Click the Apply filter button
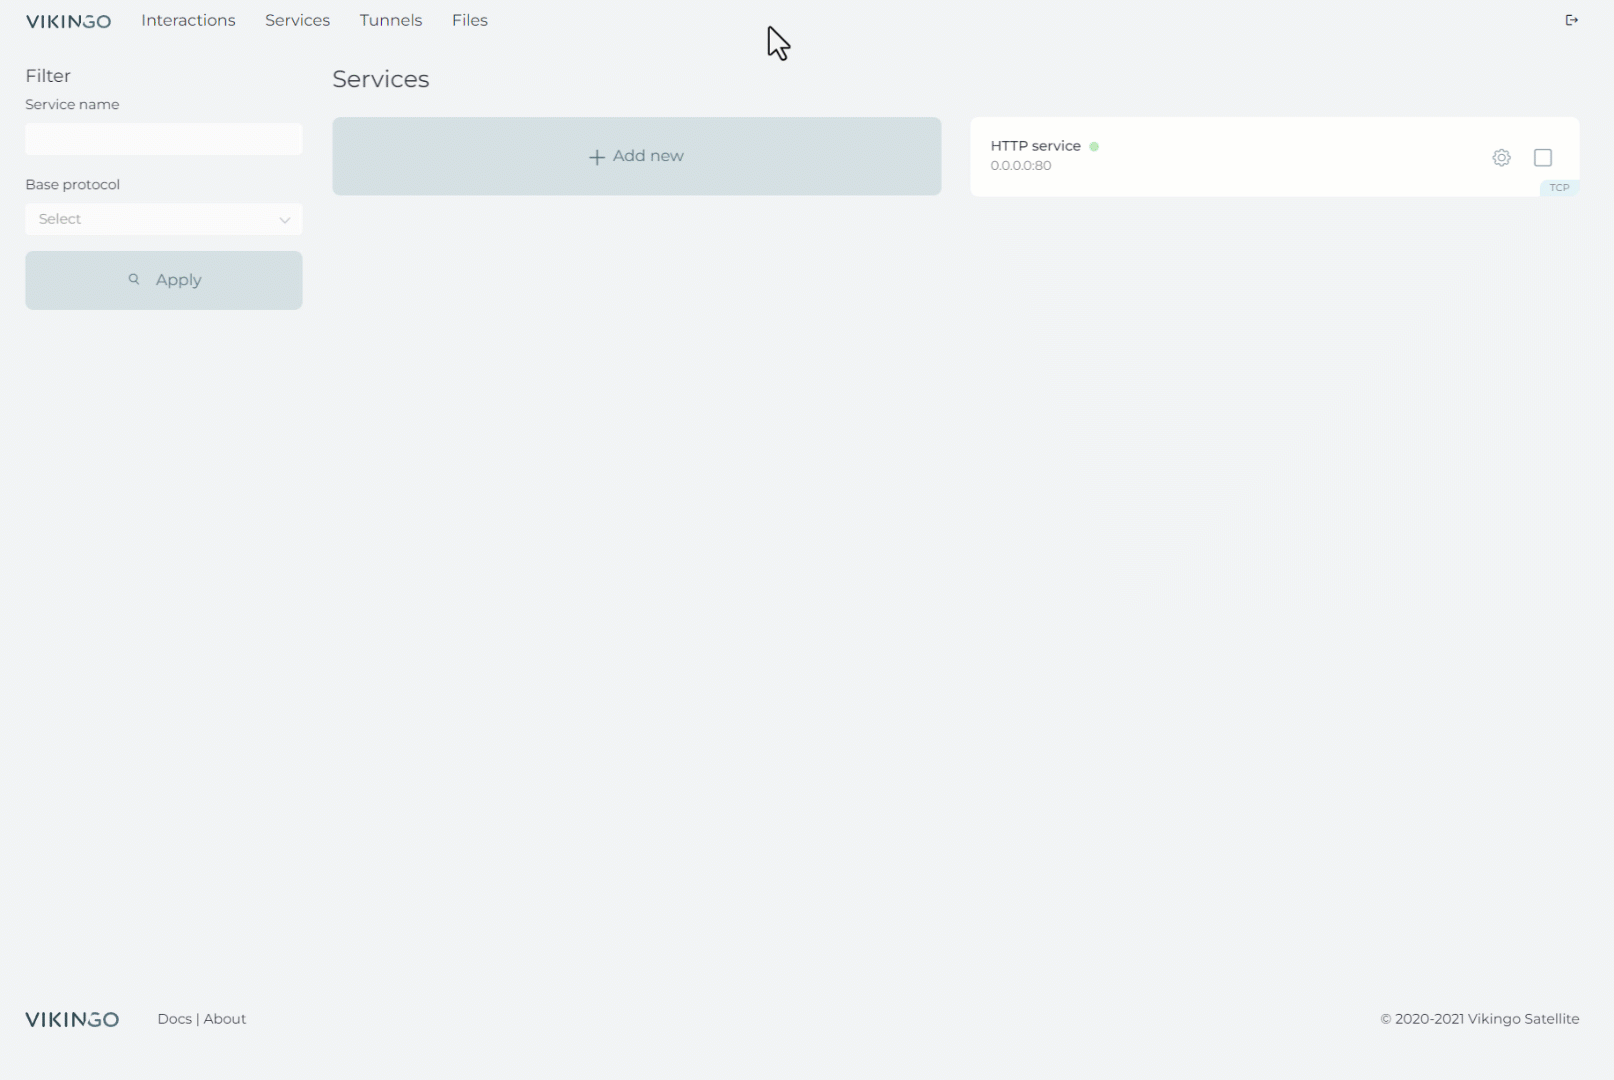The height and width of the screenshot is (1080, 1614). coord(164,280)
